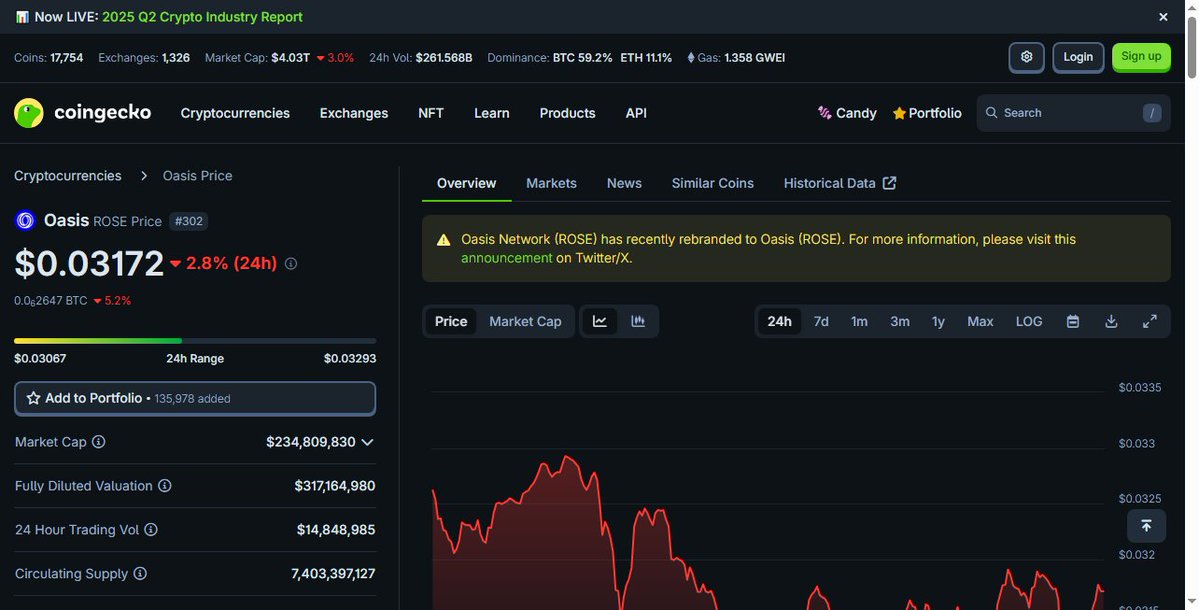The width and height of the screenshot is (1199, 610).
Task: Select the 3m time range
Action: (x=900, y=322)
